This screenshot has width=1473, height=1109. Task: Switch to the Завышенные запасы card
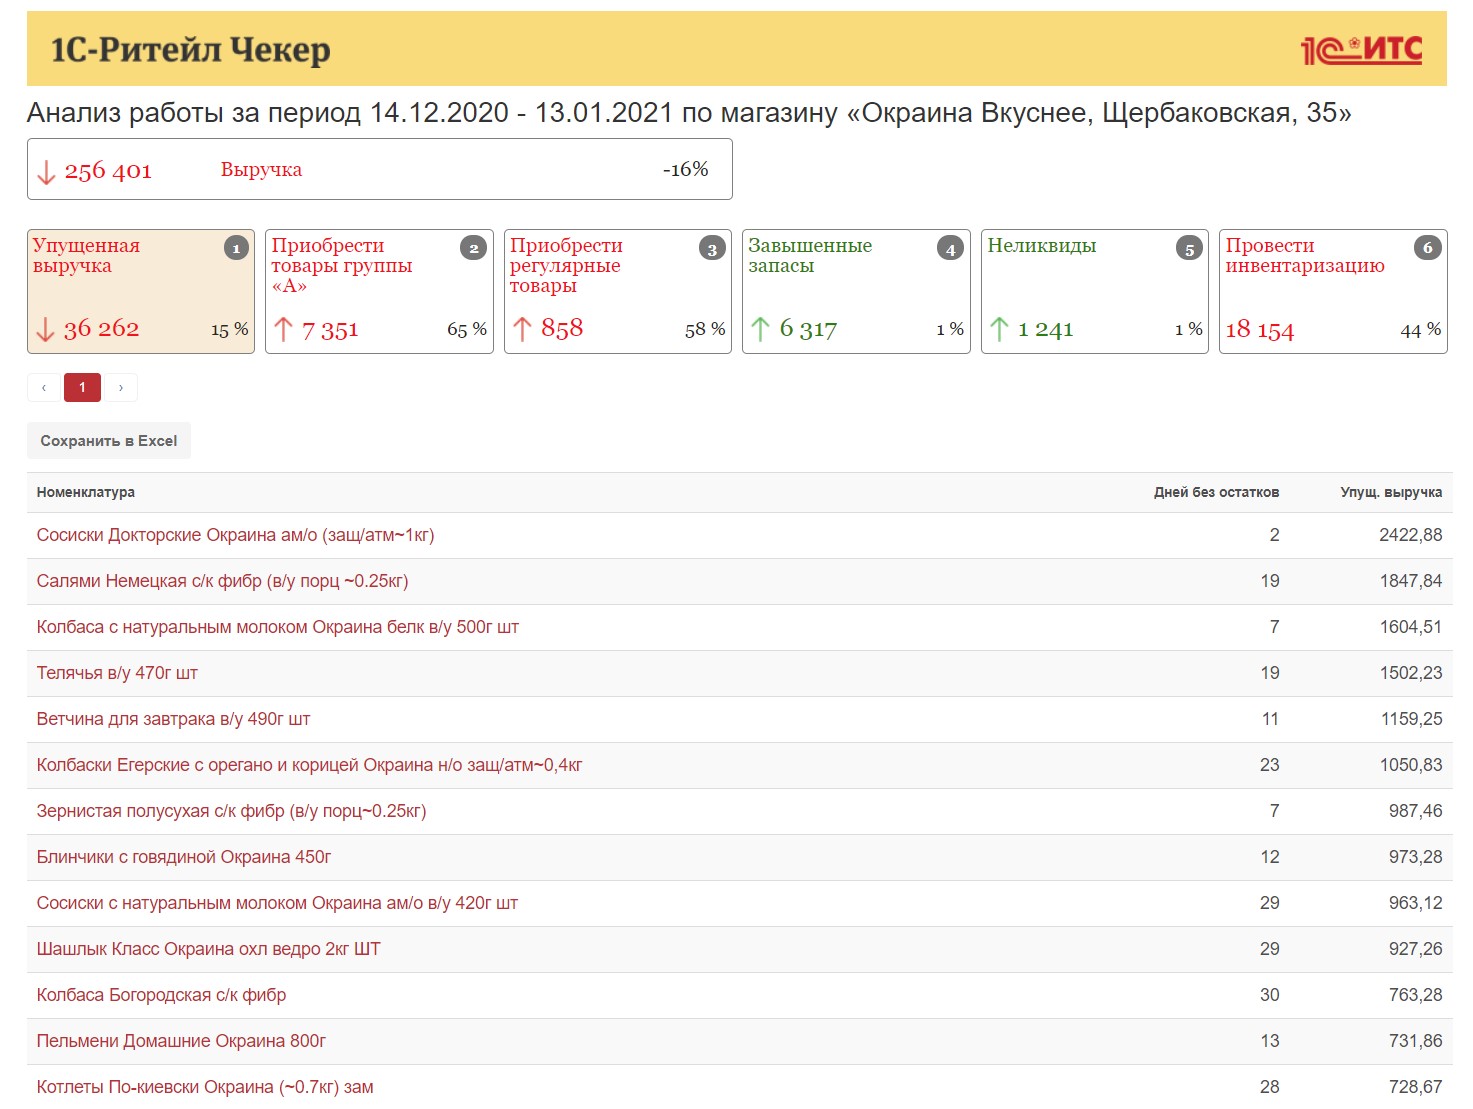pos(856,291)
